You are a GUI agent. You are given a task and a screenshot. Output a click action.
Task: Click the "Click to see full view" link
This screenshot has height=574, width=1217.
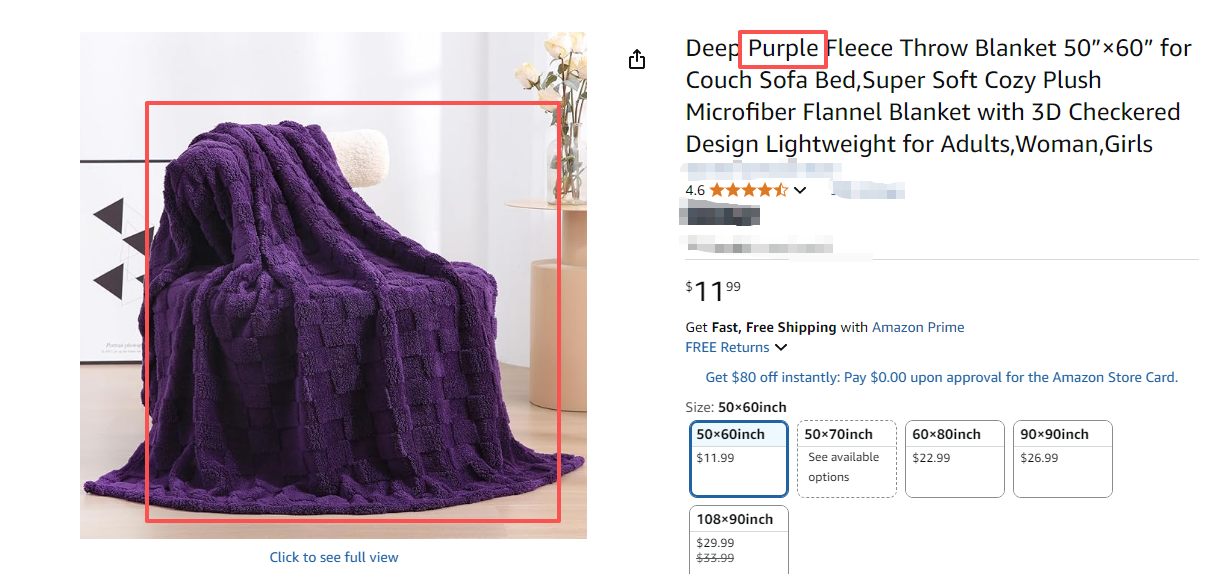(334, 557)
